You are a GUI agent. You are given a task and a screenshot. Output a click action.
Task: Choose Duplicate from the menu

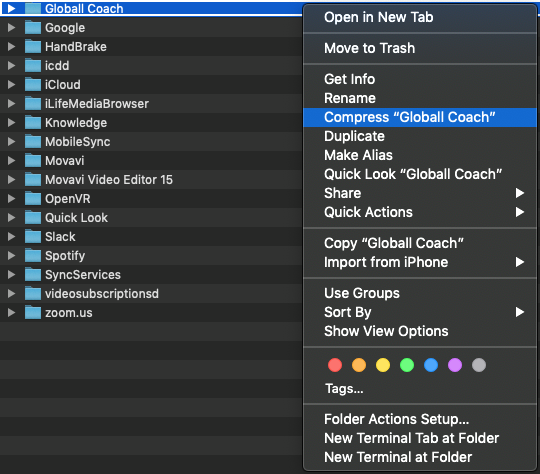pos(420,136)
